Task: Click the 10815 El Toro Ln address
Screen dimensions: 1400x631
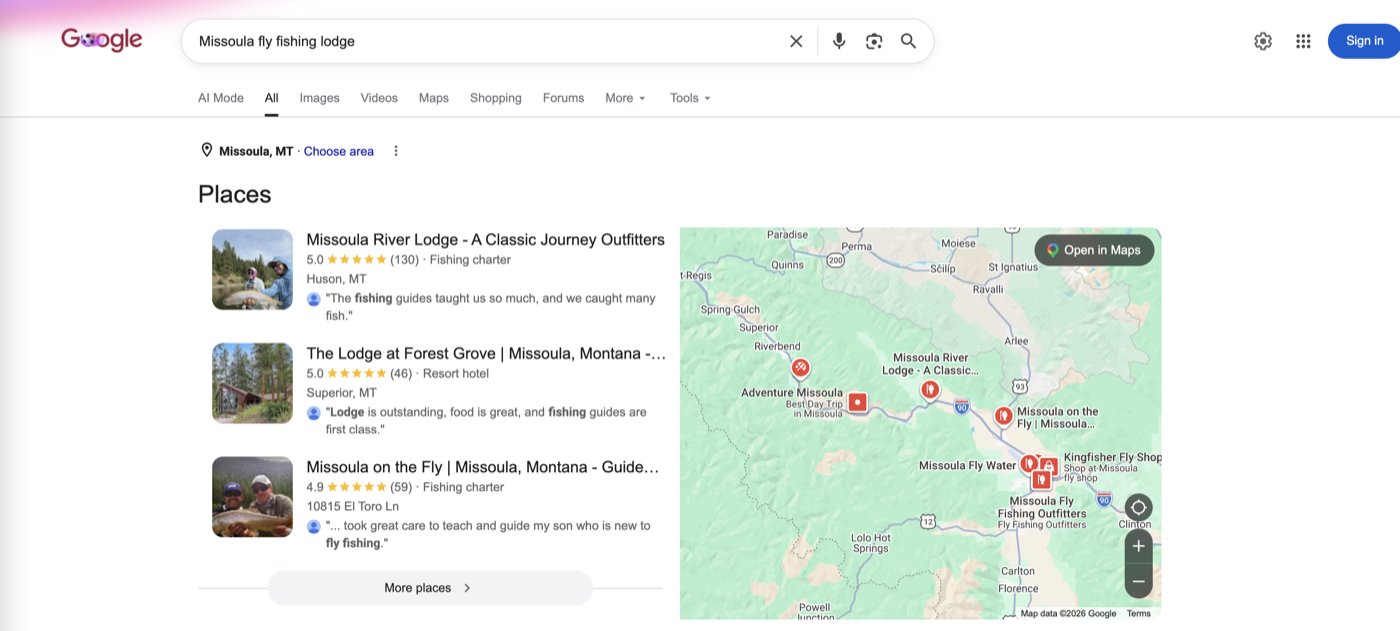Action: point(352,507)
